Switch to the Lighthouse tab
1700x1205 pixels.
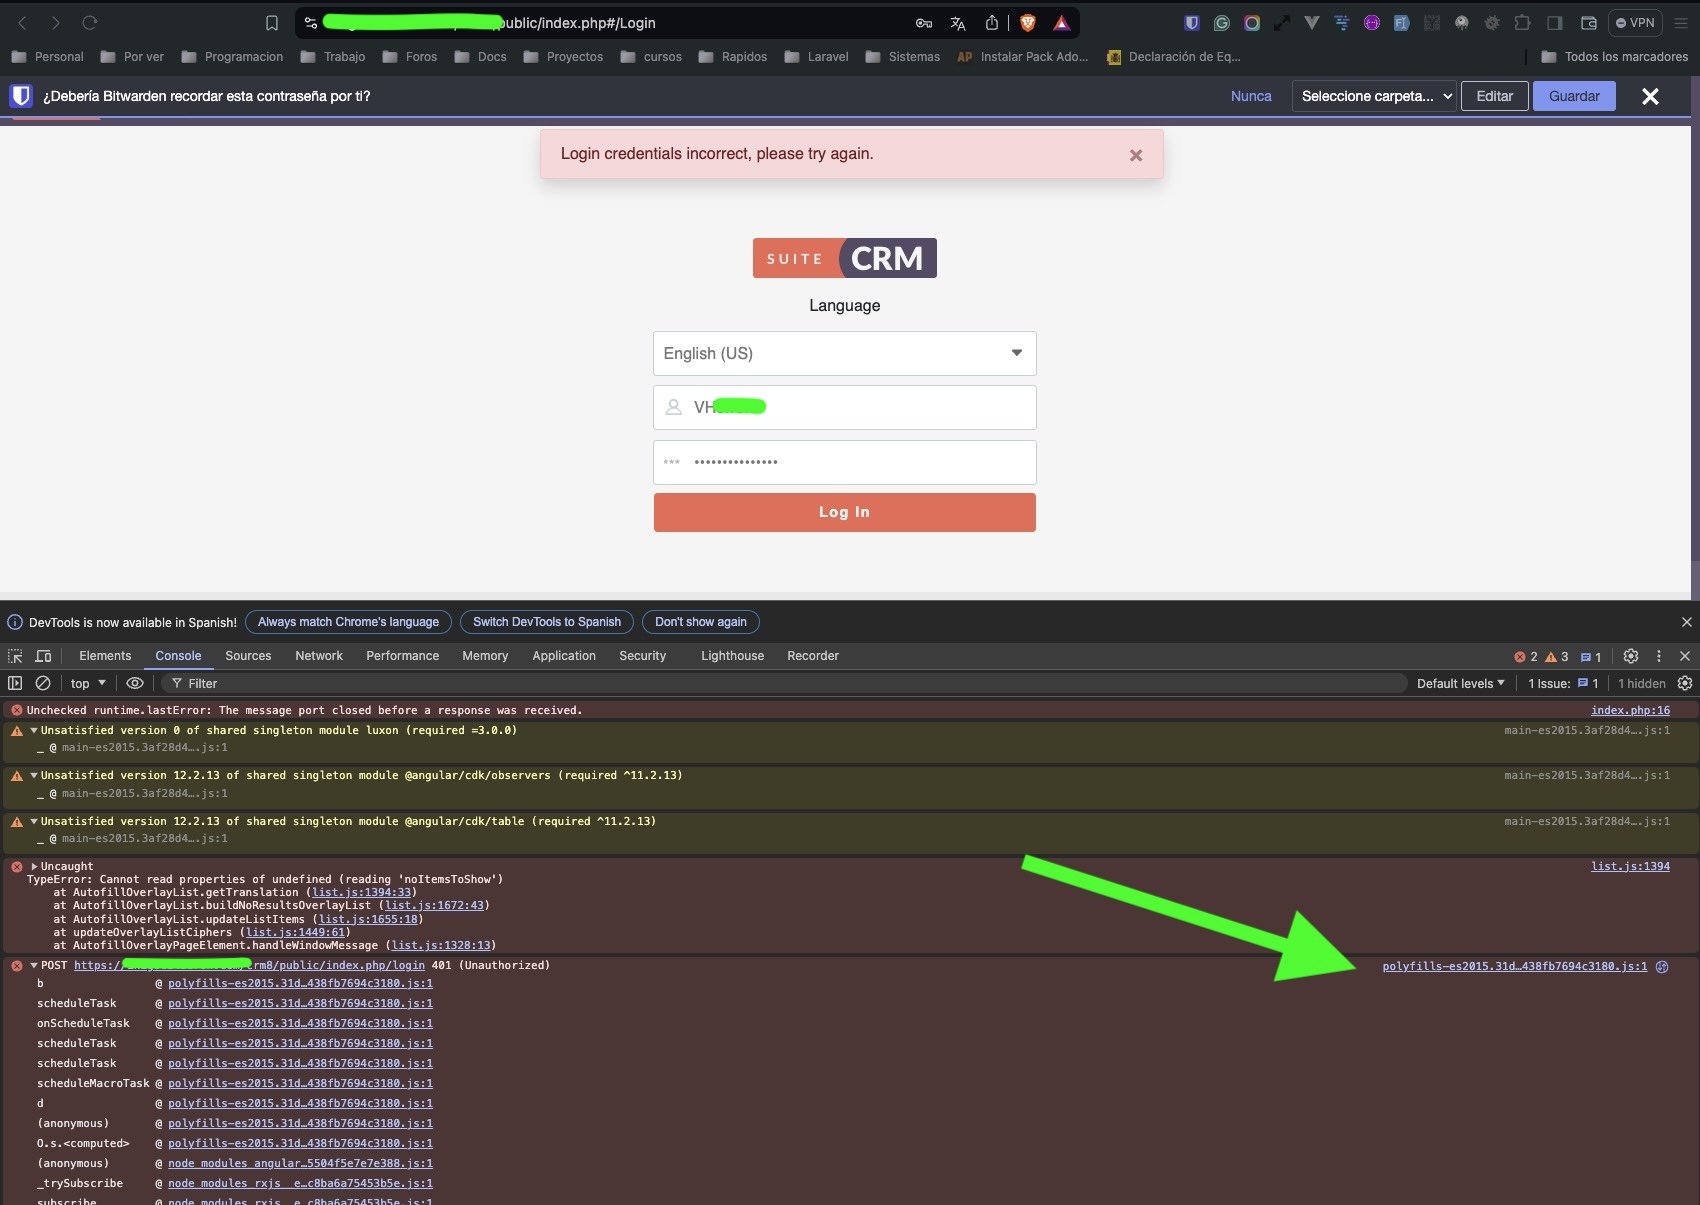click(x=732, y=656)
